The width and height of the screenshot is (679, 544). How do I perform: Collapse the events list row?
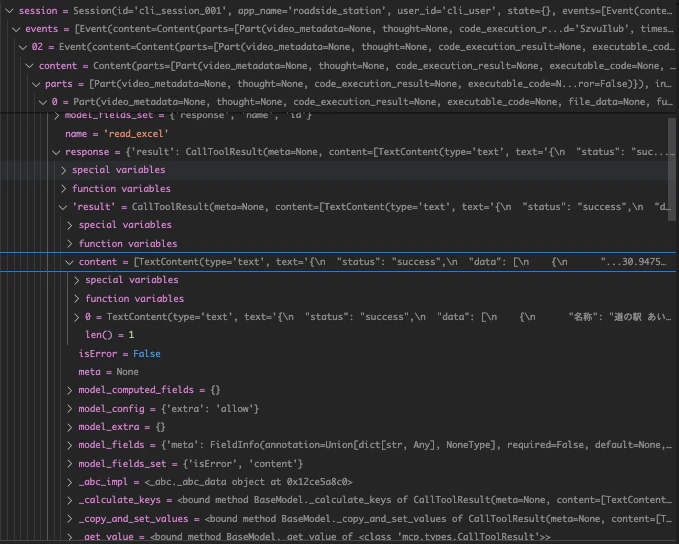16,29
